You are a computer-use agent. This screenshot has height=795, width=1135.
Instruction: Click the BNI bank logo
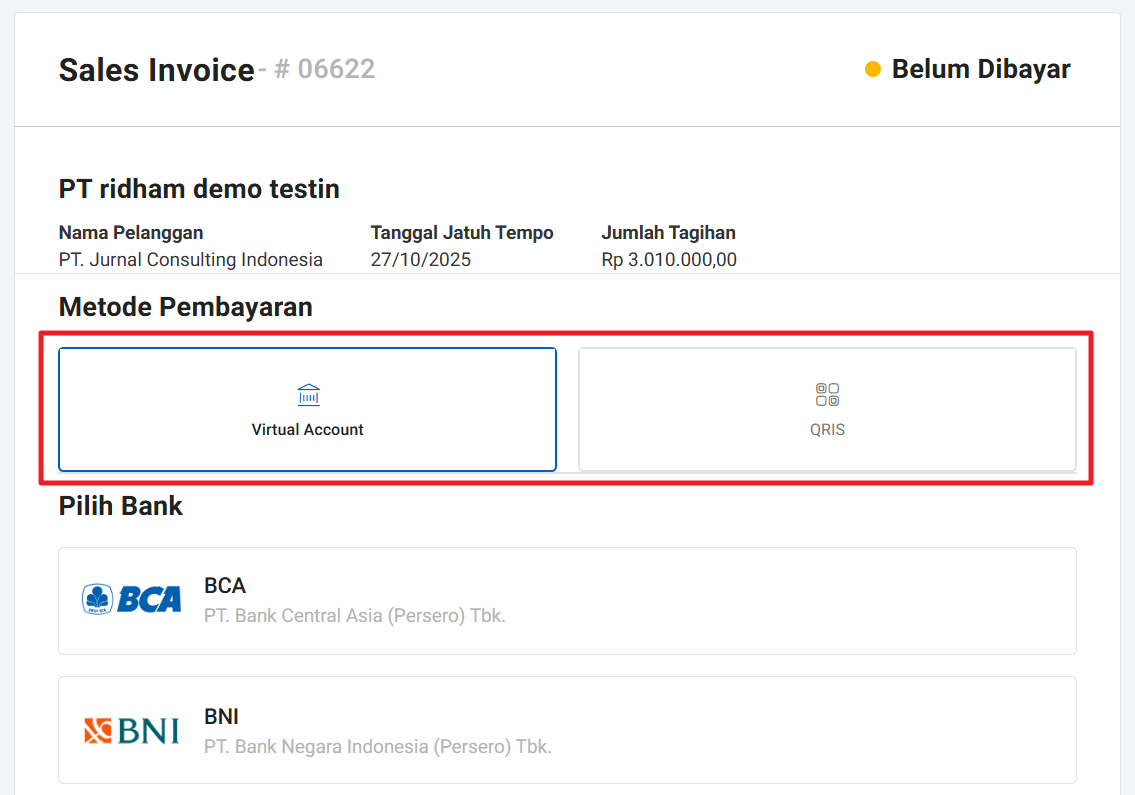pyautogui.click(x=132, y=731)
